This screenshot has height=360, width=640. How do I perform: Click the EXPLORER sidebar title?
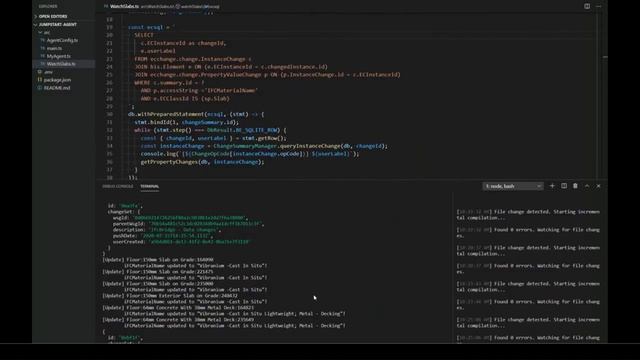[x=48, y=7]
